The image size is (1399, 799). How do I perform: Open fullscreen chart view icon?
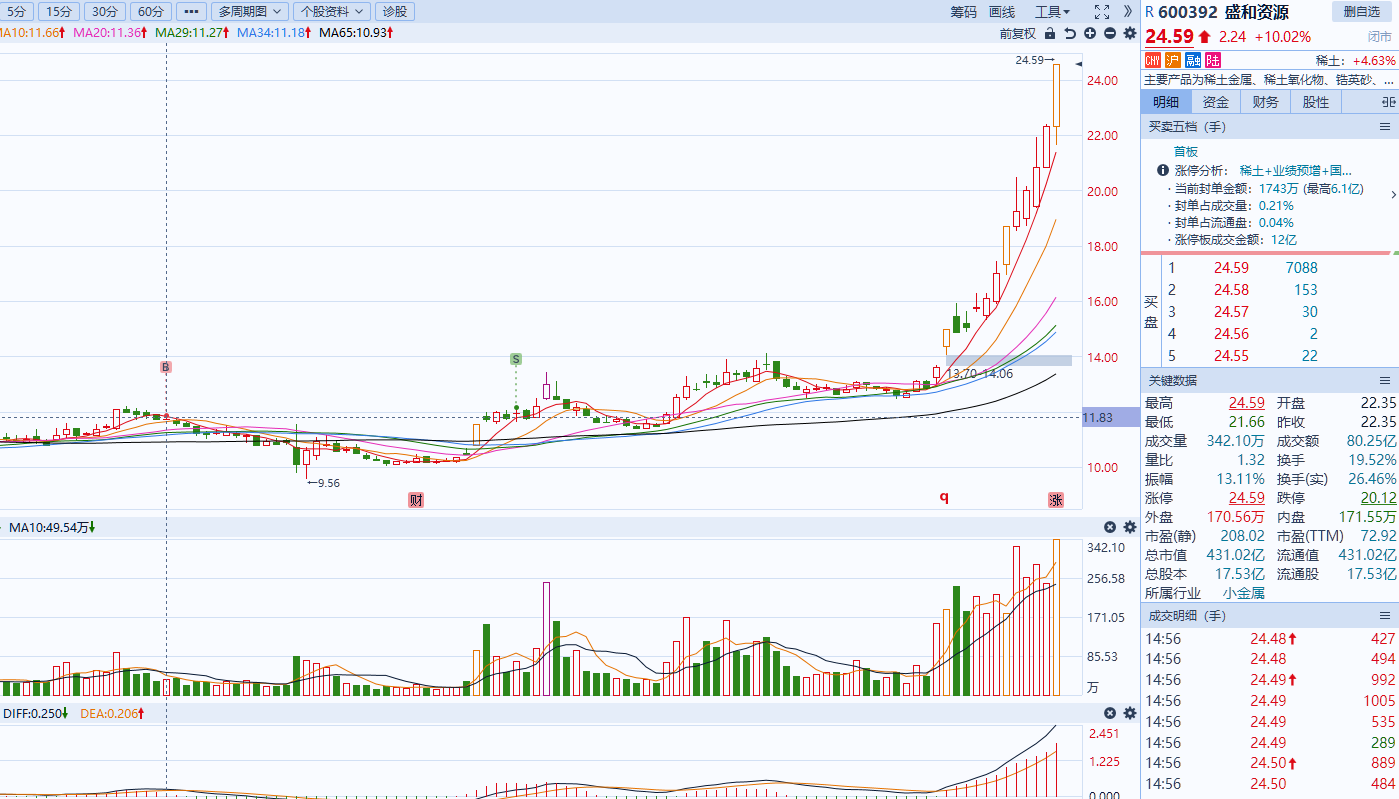pyautogui.click(x=1102, y=12)
